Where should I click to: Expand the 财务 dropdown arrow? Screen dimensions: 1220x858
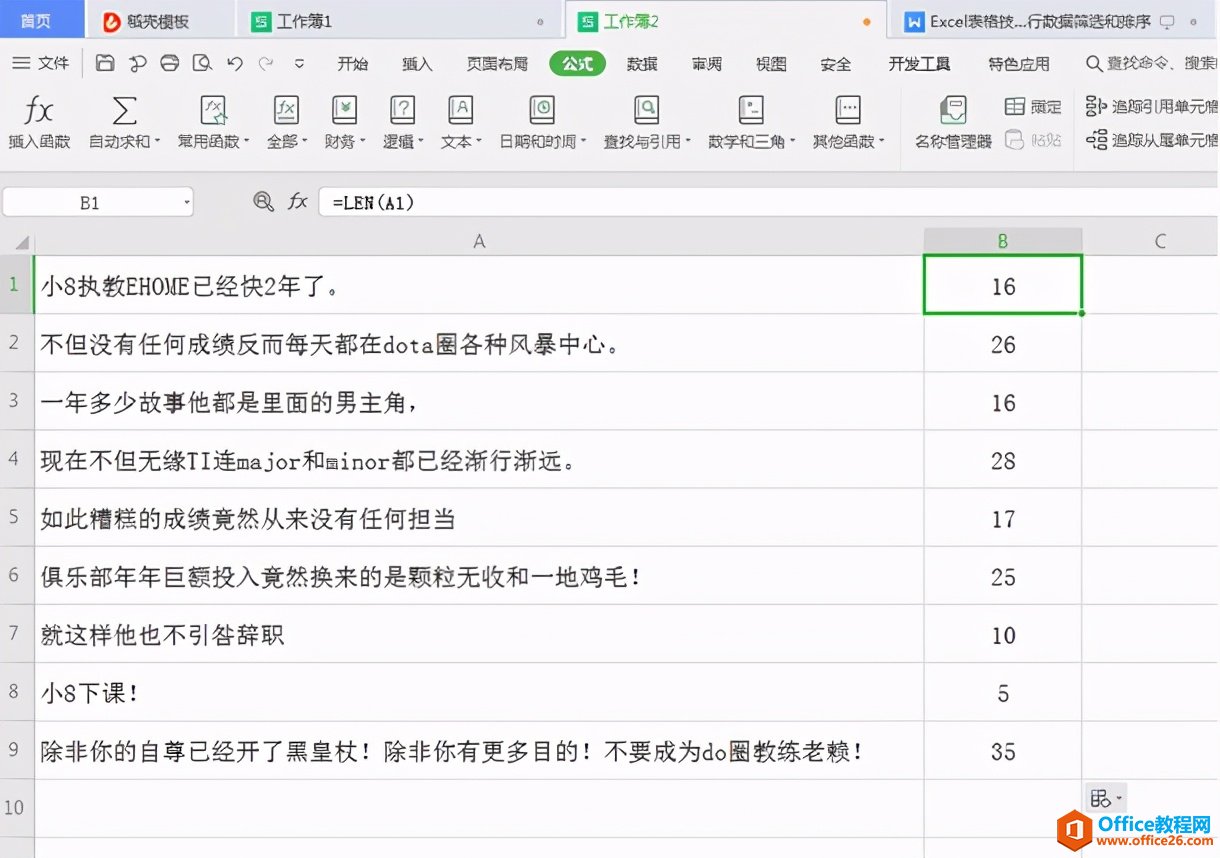click(362, 142)
